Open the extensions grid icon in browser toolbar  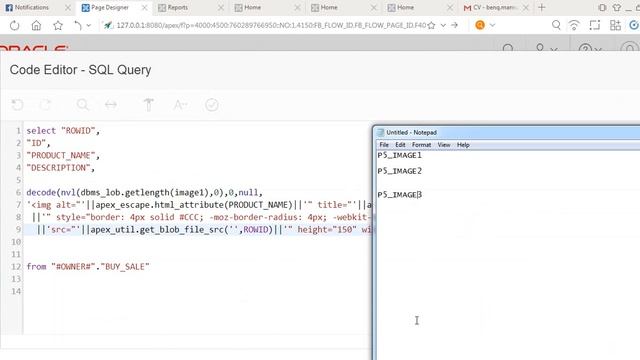(615, 25)
